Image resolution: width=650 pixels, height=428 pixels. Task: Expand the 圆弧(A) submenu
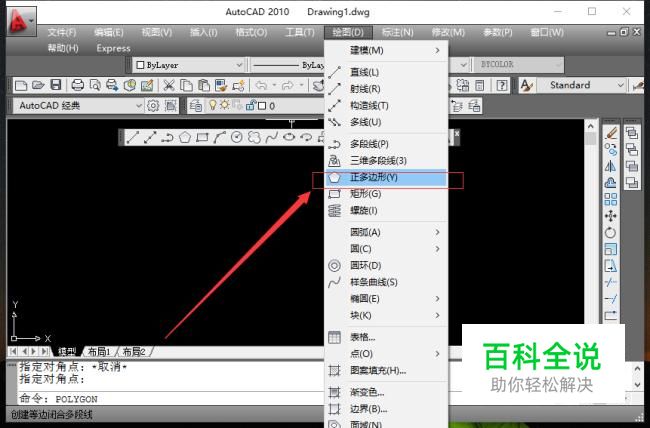click(x=386, y=232)
